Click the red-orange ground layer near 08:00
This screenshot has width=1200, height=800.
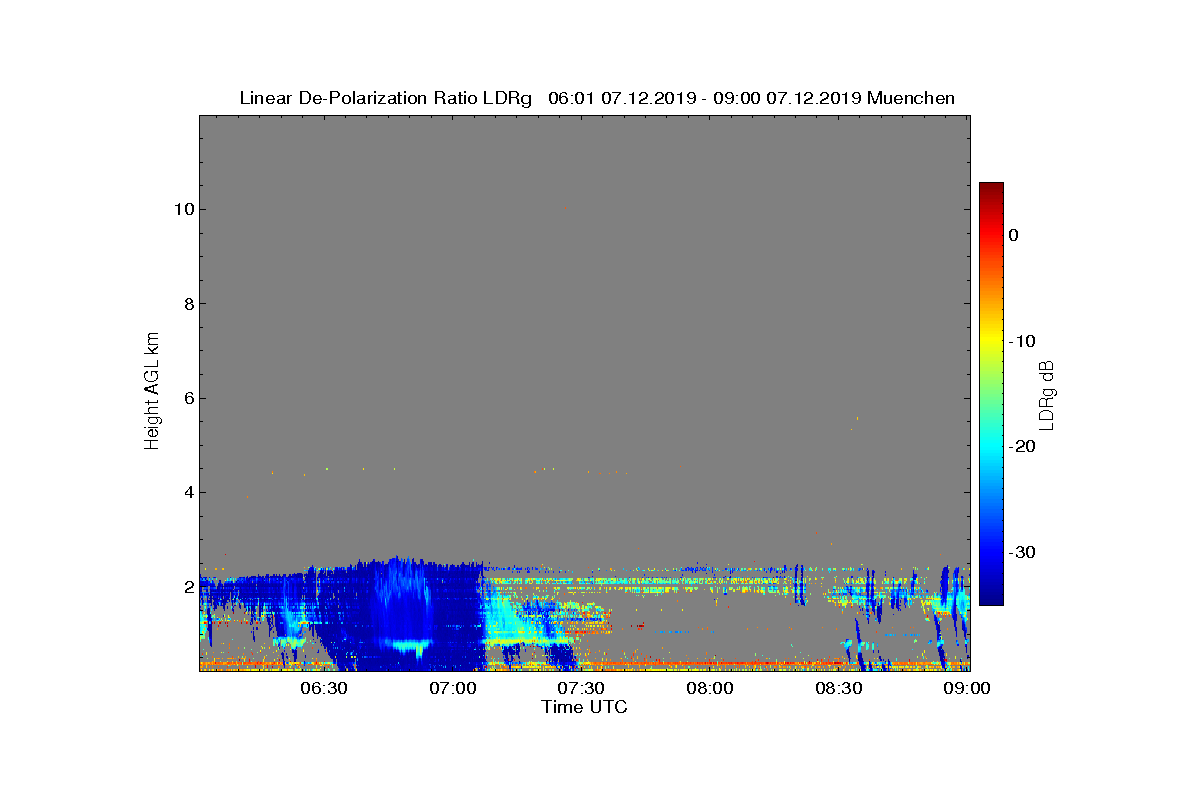(x=710, y=663)
